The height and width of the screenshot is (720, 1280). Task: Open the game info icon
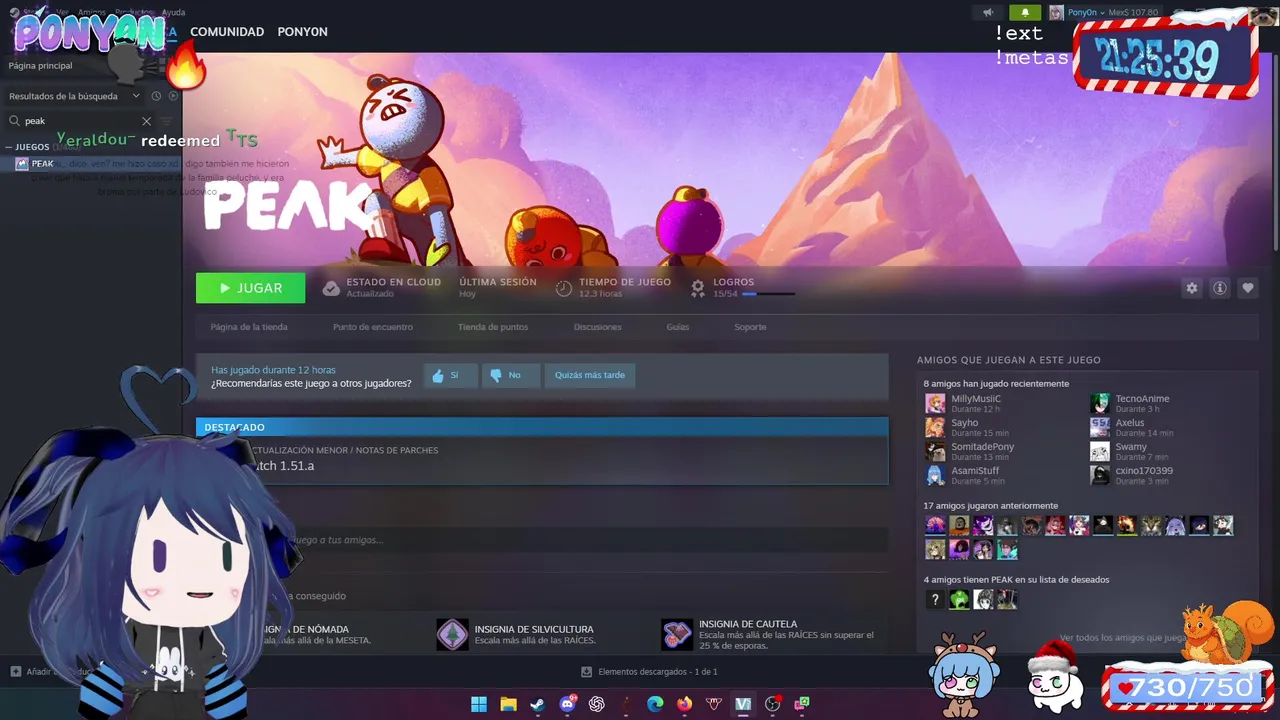click(x=1219, y=288)
